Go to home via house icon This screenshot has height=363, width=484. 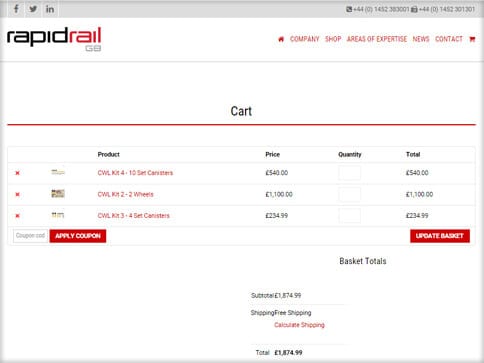(x=281, y=39)
